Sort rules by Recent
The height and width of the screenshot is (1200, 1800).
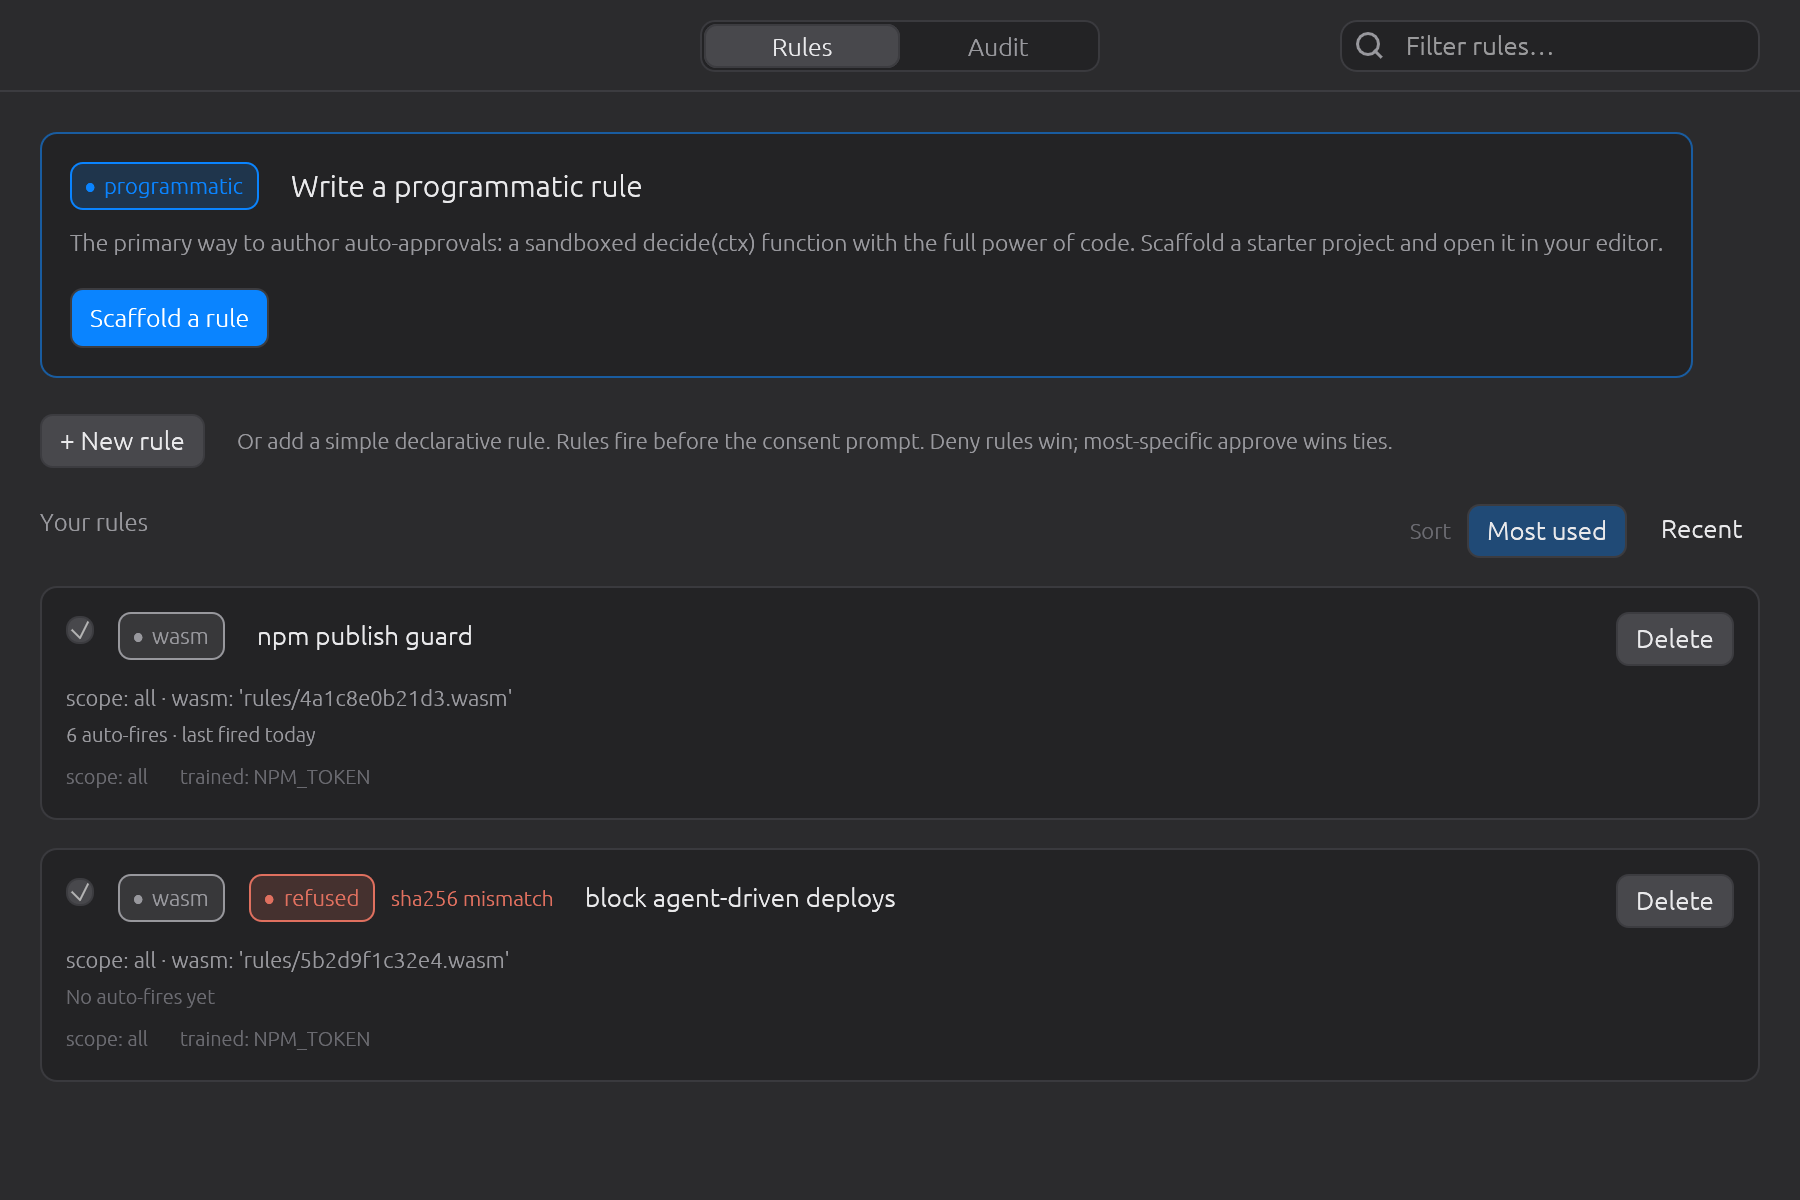1701,530
